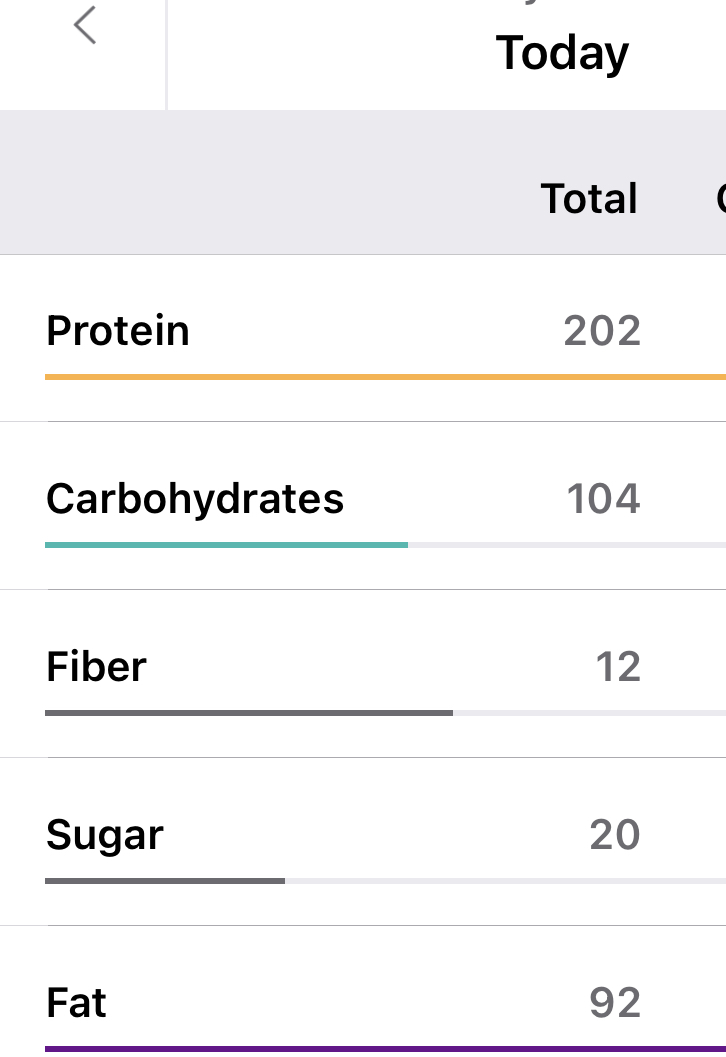This screenshot has width=726, height=1057.
Task: Tap the back chevron arrow
Action: point(85,25)
